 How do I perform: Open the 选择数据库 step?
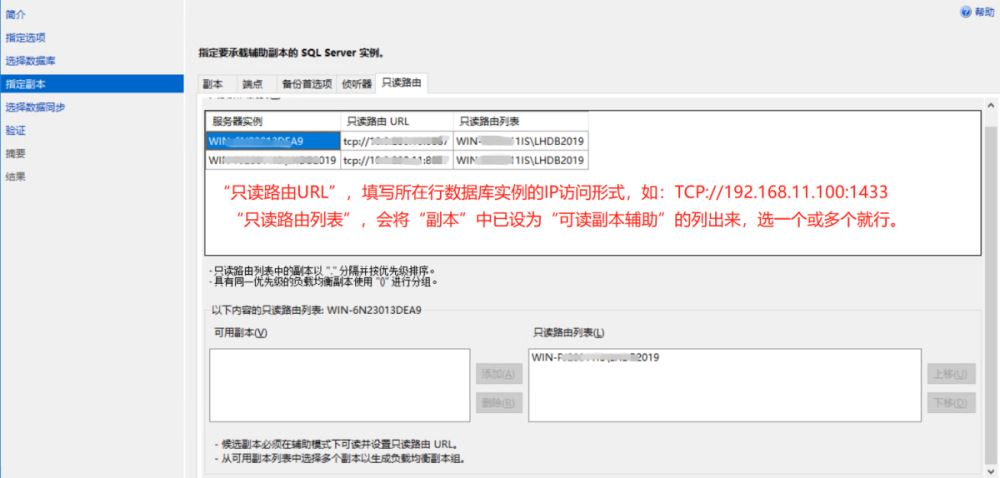pos(31,61)
